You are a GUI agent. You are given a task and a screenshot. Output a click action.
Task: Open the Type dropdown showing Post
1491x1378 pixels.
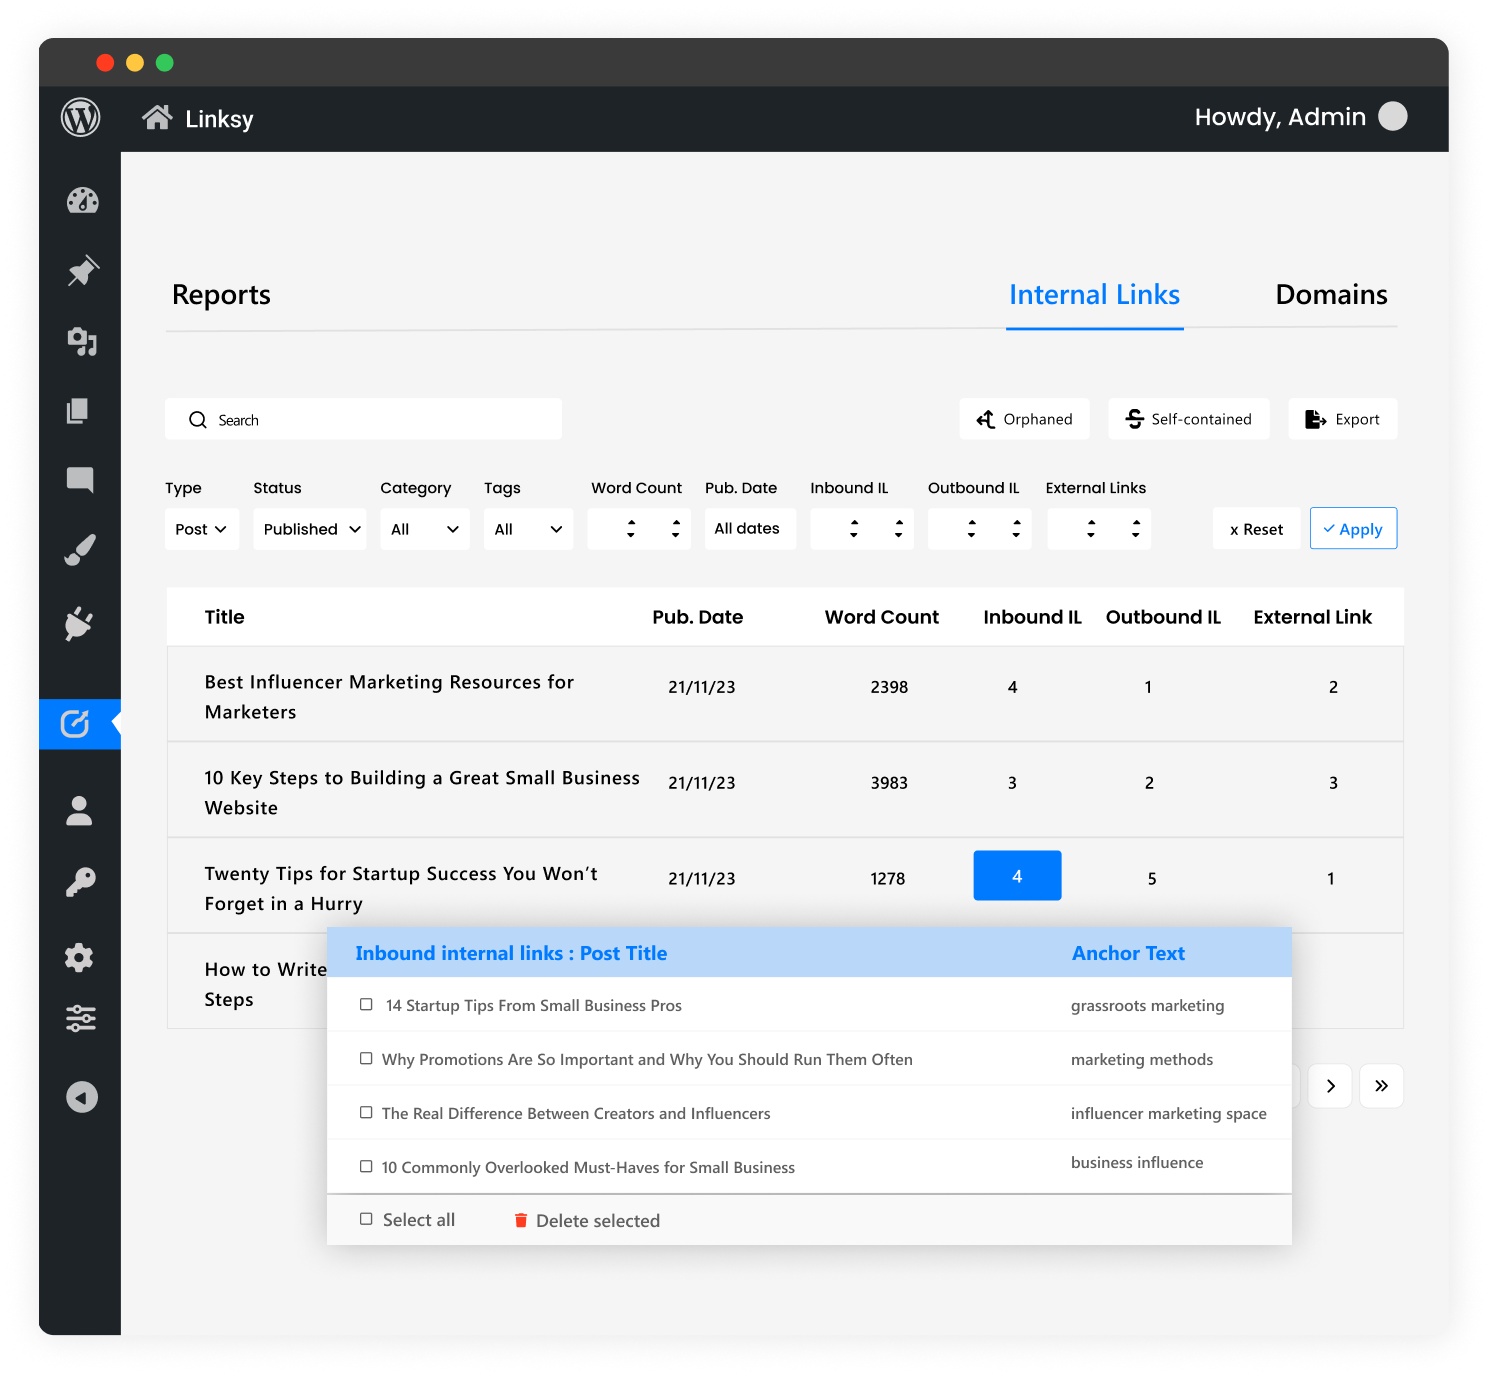click(201, 529)
